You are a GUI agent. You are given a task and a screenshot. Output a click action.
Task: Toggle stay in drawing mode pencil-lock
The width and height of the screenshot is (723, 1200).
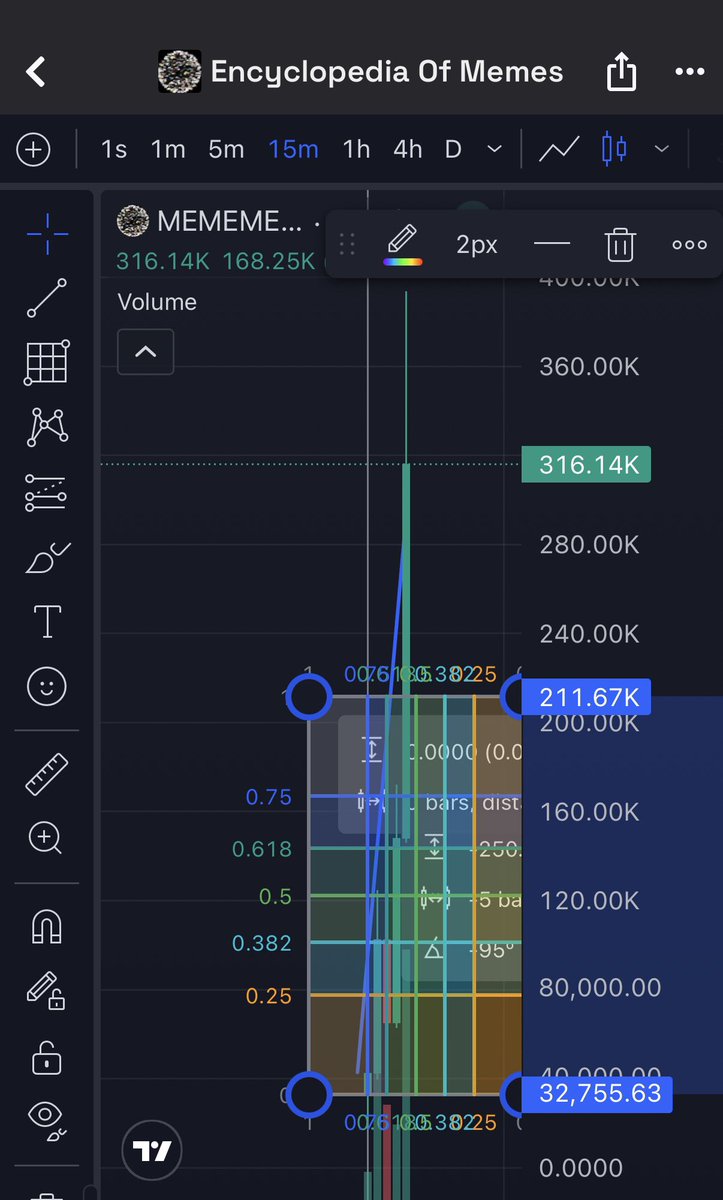point(46,991)
